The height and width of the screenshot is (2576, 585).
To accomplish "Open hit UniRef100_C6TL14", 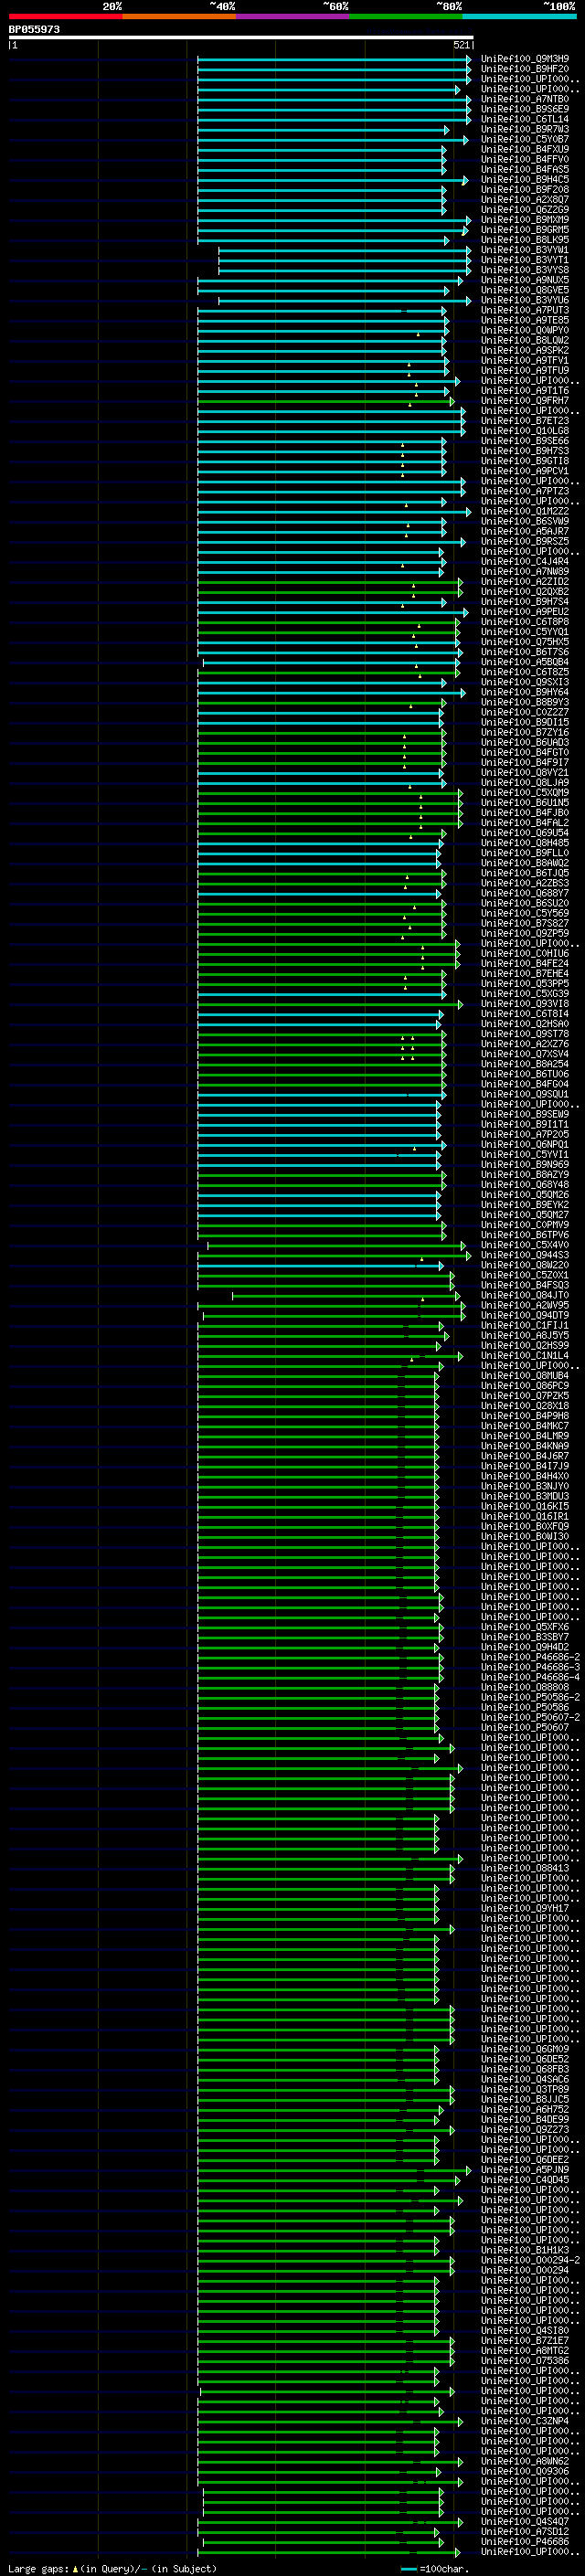I will click(x=525, y=119).
